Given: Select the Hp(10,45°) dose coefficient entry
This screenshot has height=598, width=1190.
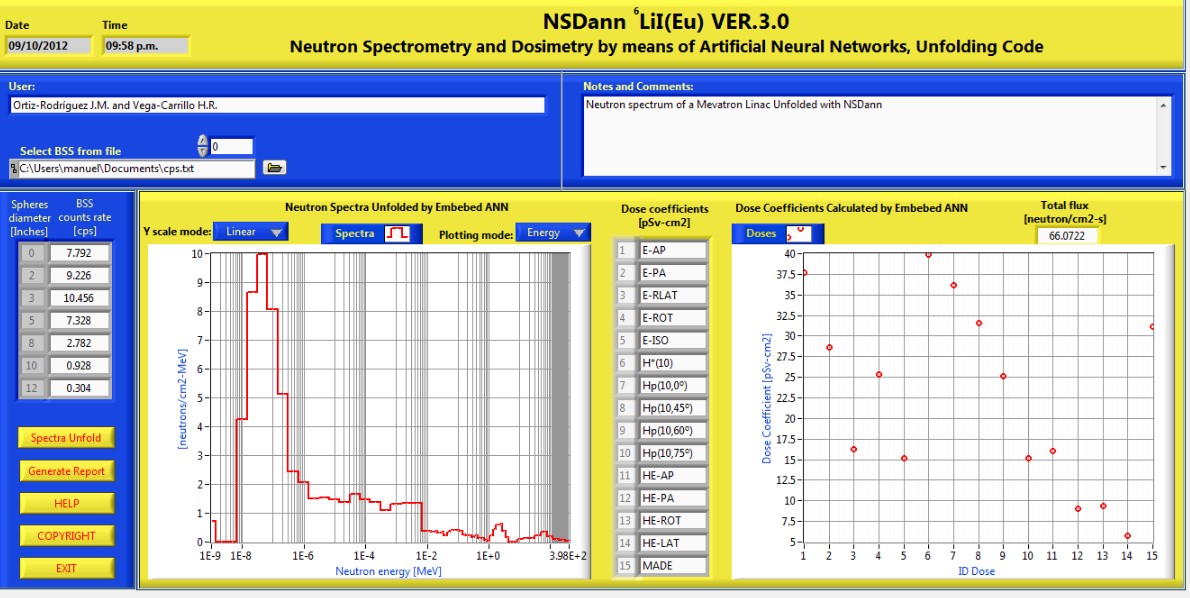Looking at the screenshot, I should 672,408.
